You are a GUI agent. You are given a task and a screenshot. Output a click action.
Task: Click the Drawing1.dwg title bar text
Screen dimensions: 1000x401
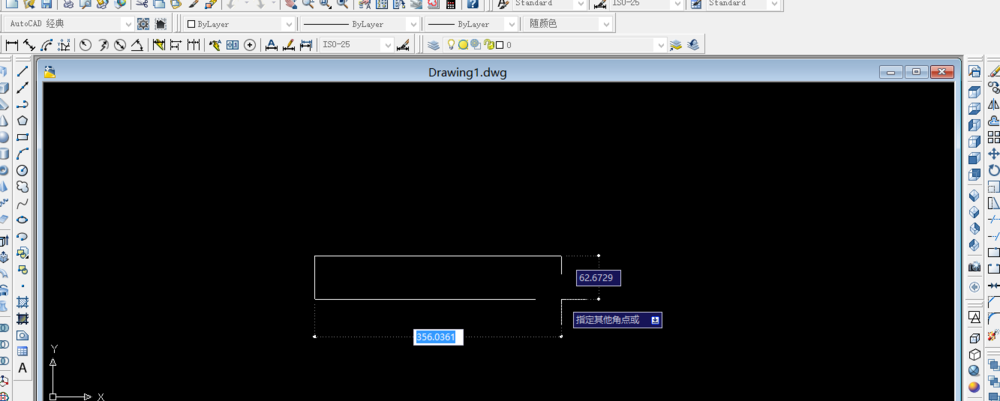(467, 73)
